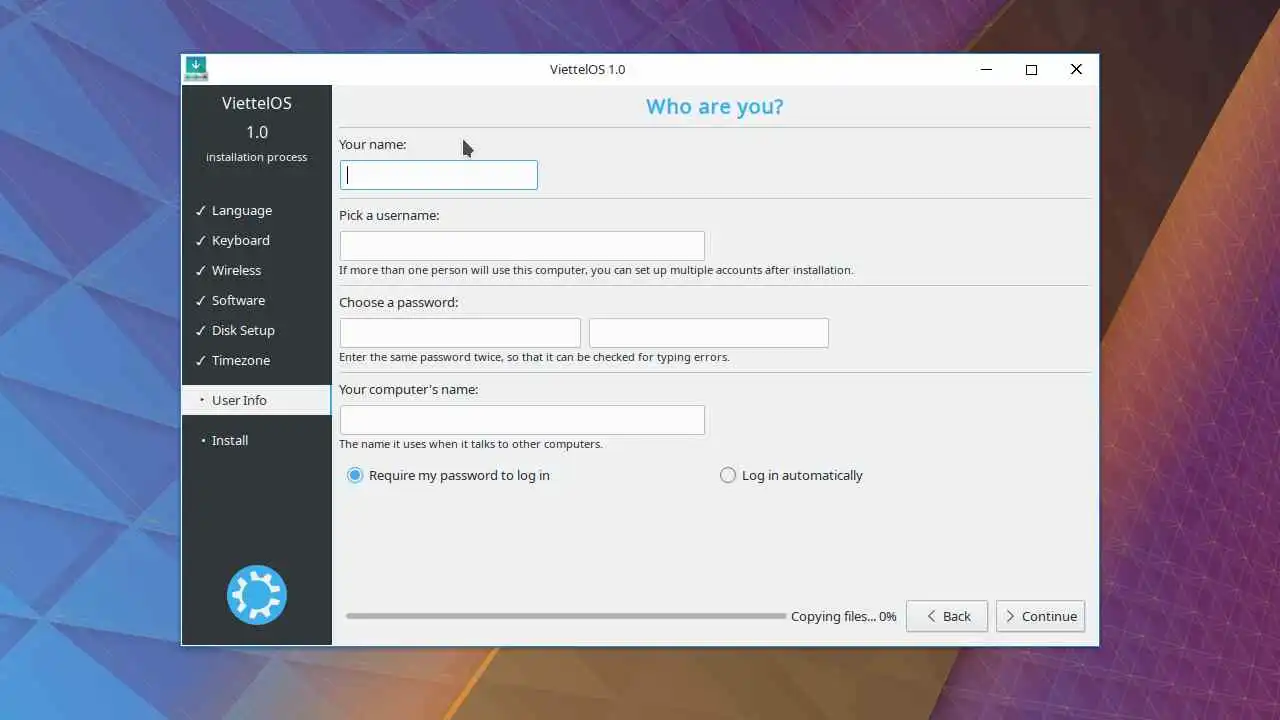Click the Copying files progress bar

(x=566, y=616)
